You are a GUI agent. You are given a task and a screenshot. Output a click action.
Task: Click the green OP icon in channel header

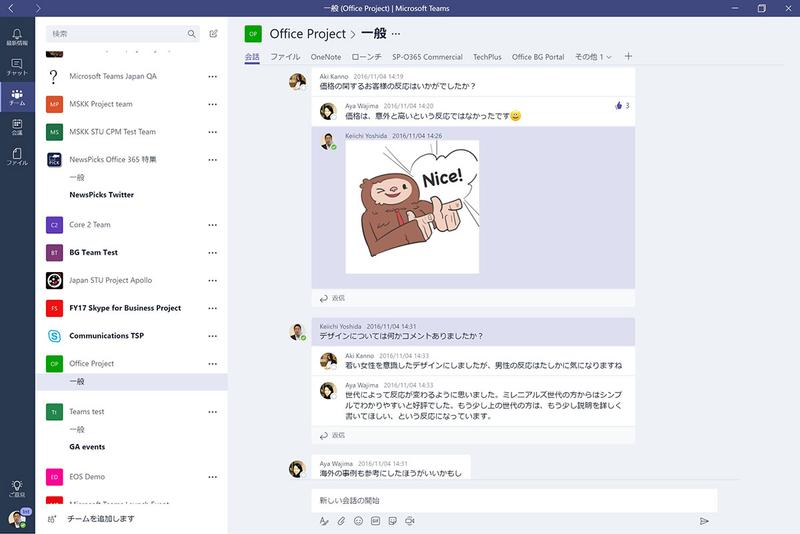[x=253, y=34]
